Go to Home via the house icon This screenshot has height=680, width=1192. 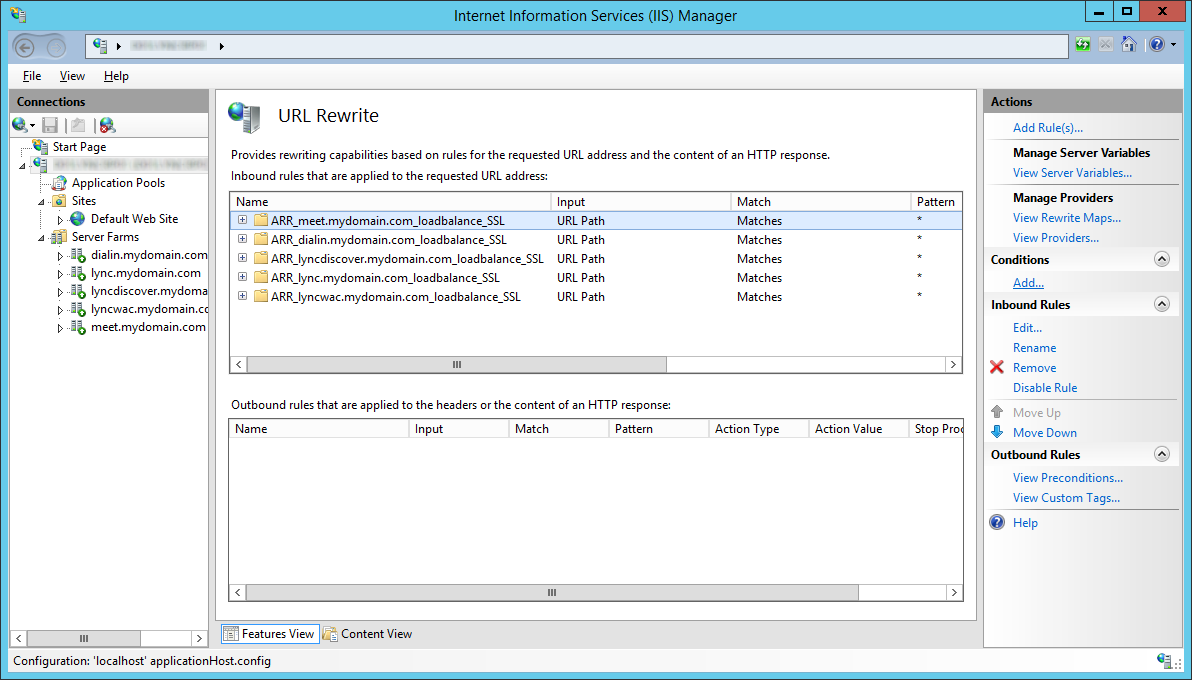[x=1129, y=44]
